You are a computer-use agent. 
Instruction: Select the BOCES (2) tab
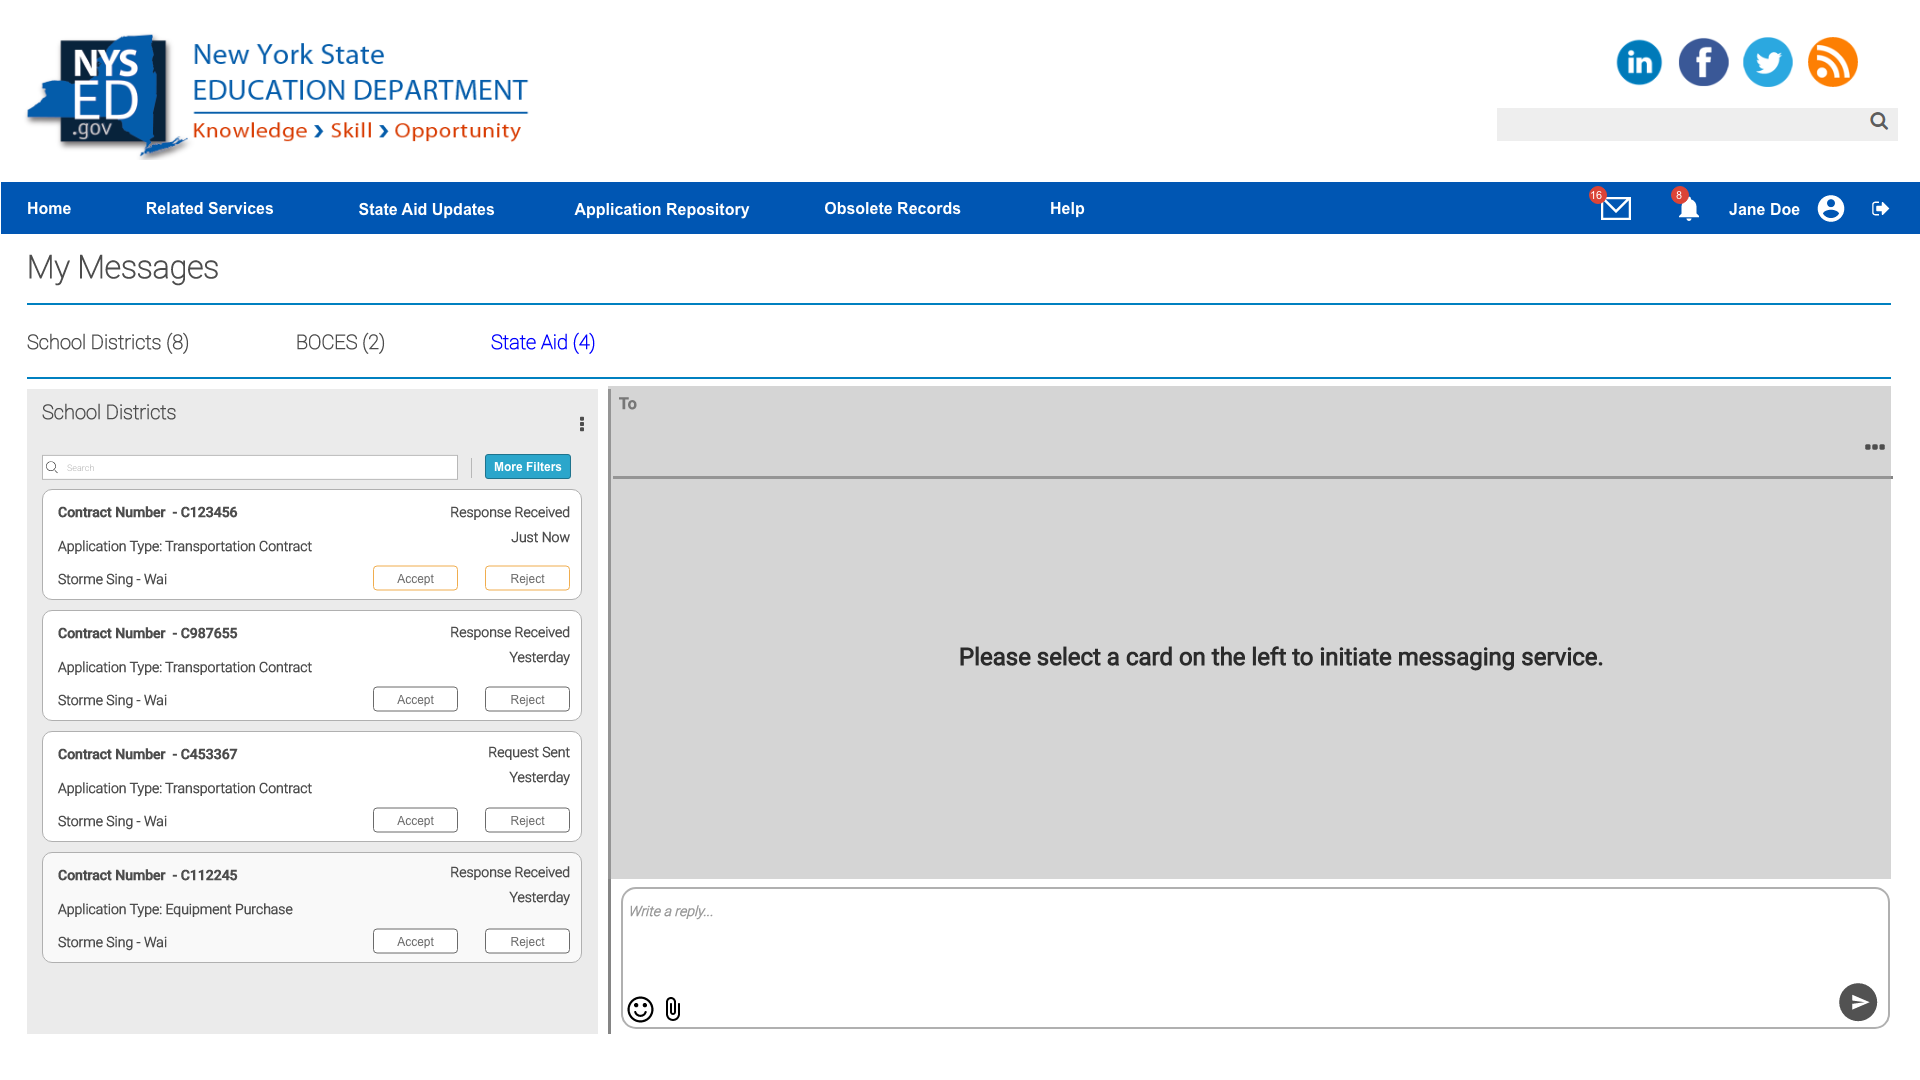tap(340, 342)
